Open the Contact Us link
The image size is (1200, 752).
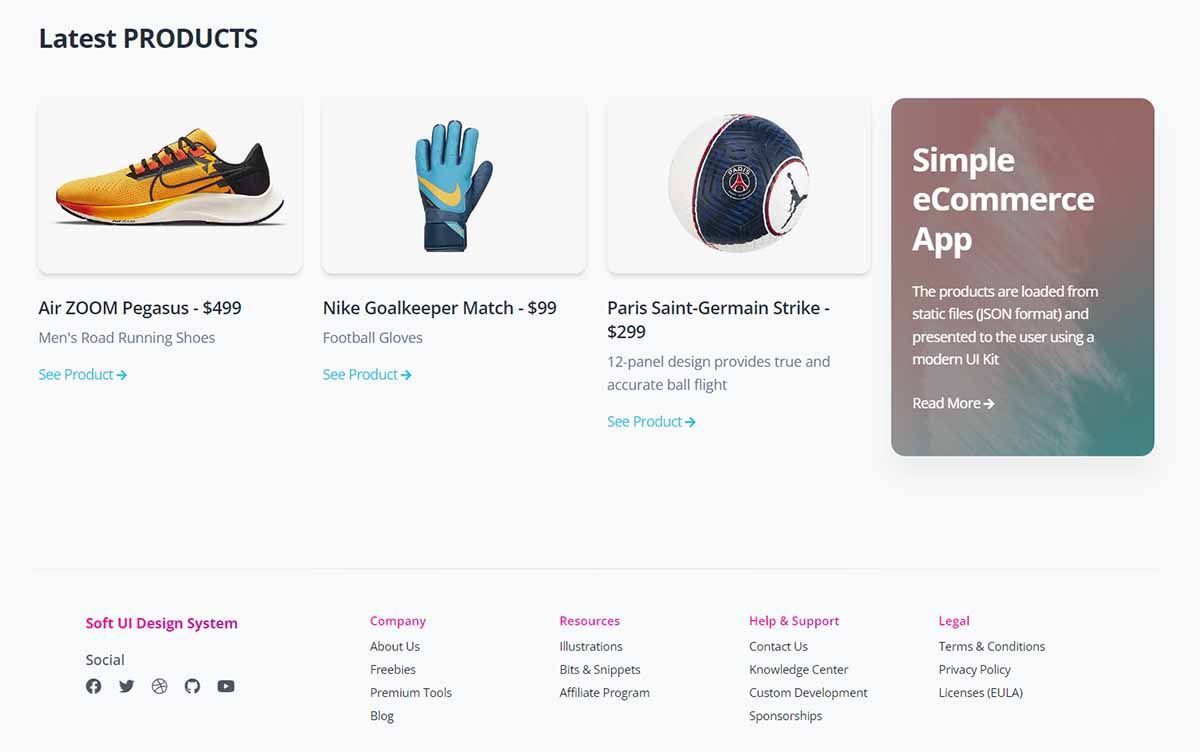778,646
